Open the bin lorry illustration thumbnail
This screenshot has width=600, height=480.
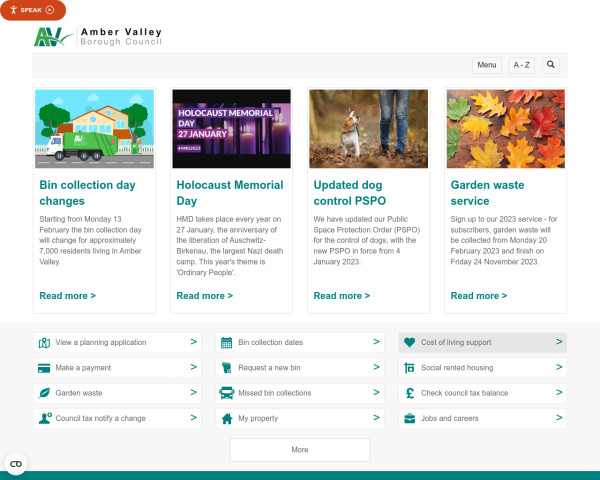tap(95, 129)
